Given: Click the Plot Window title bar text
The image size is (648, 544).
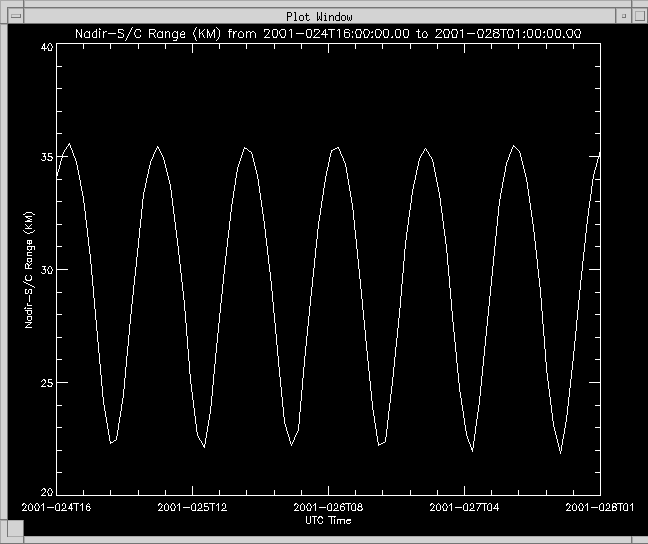Looking at the screenshot, I should 320,15.
